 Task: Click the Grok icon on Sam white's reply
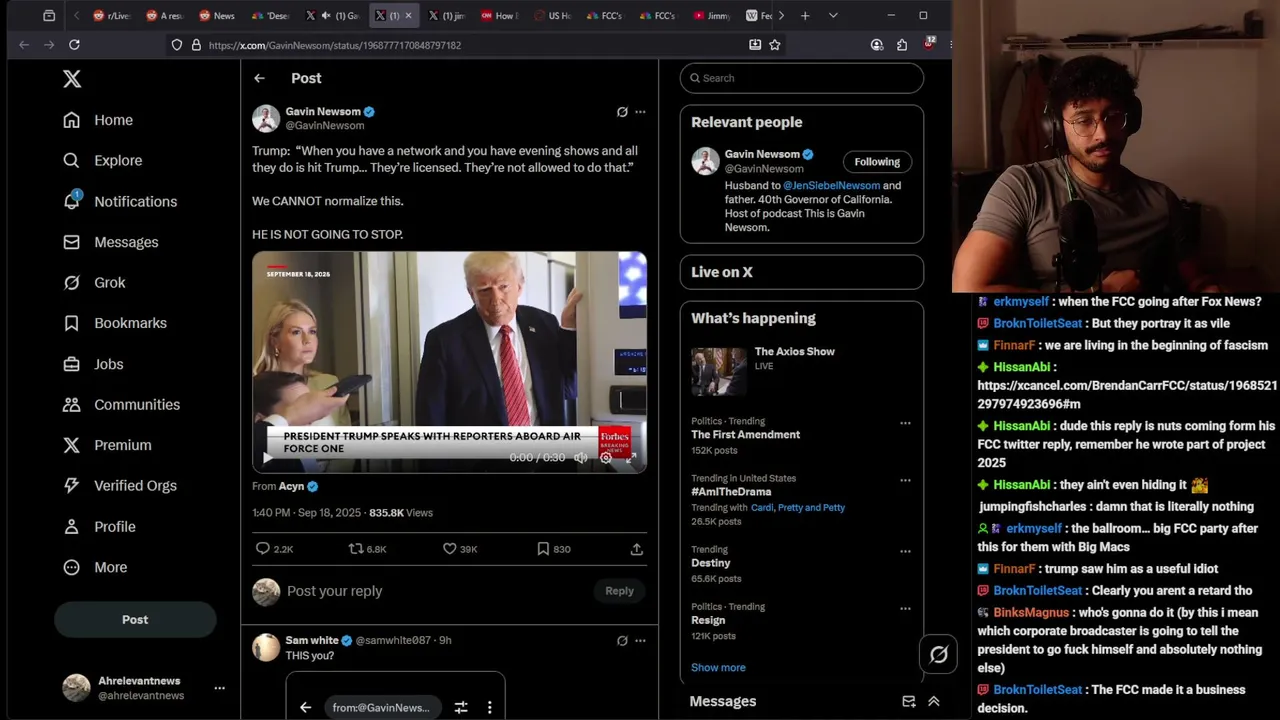(622, 641)
